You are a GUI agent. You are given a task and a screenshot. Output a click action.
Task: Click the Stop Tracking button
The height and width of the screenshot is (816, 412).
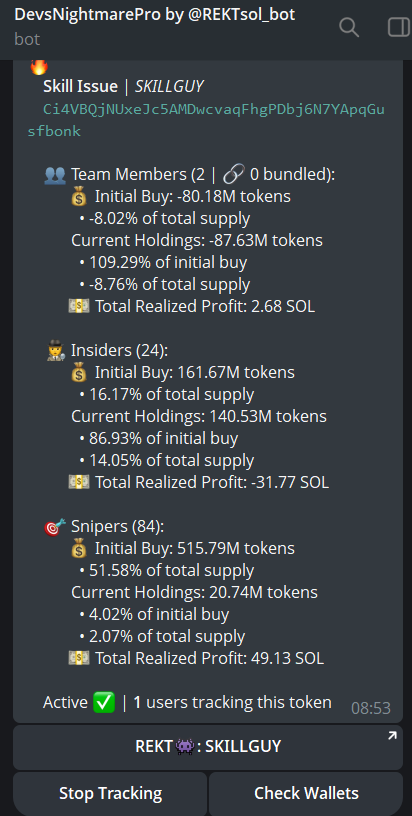coord(110,794)
